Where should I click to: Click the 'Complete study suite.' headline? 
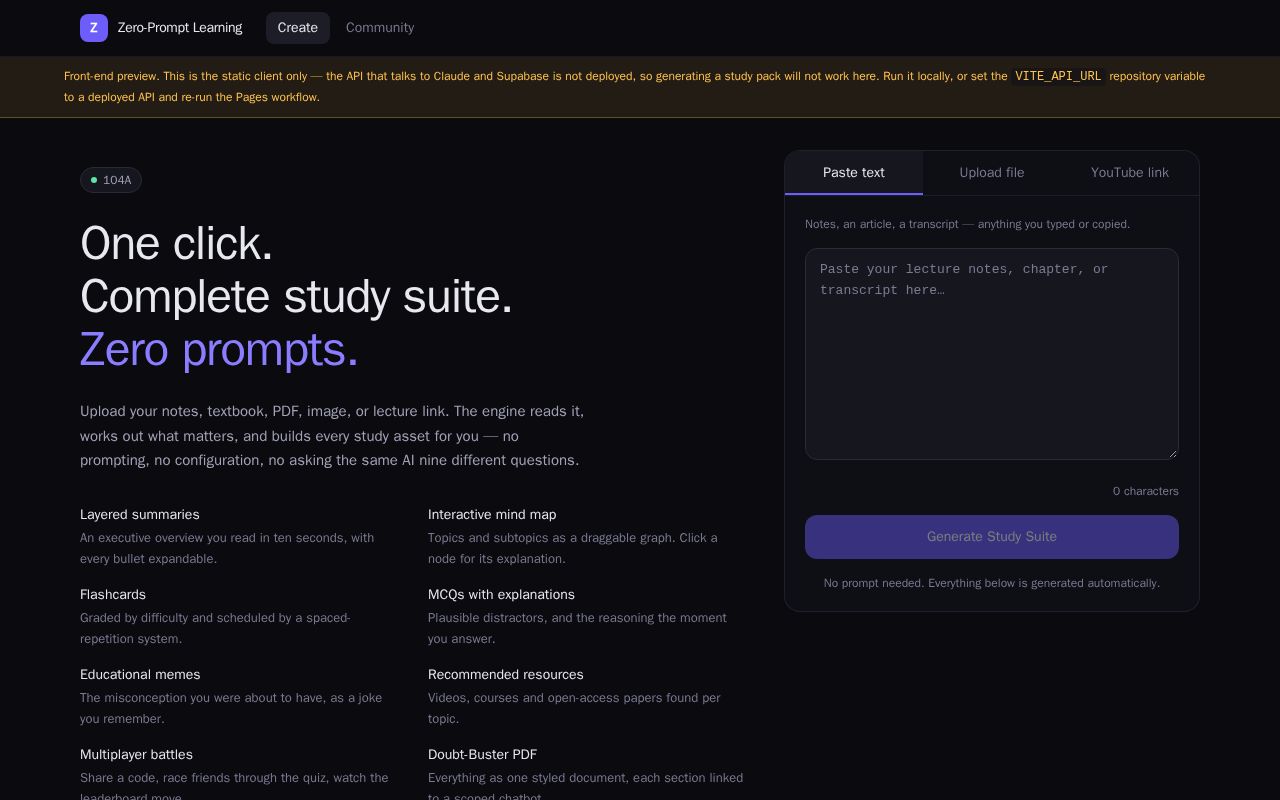296,297
